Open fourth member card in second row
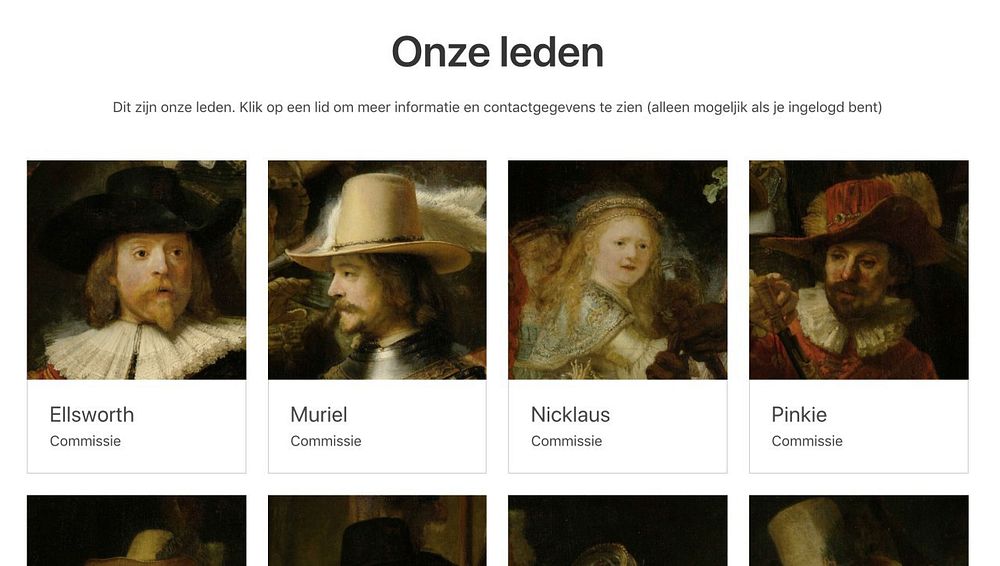1000x566 pixels. pos(858,531)
